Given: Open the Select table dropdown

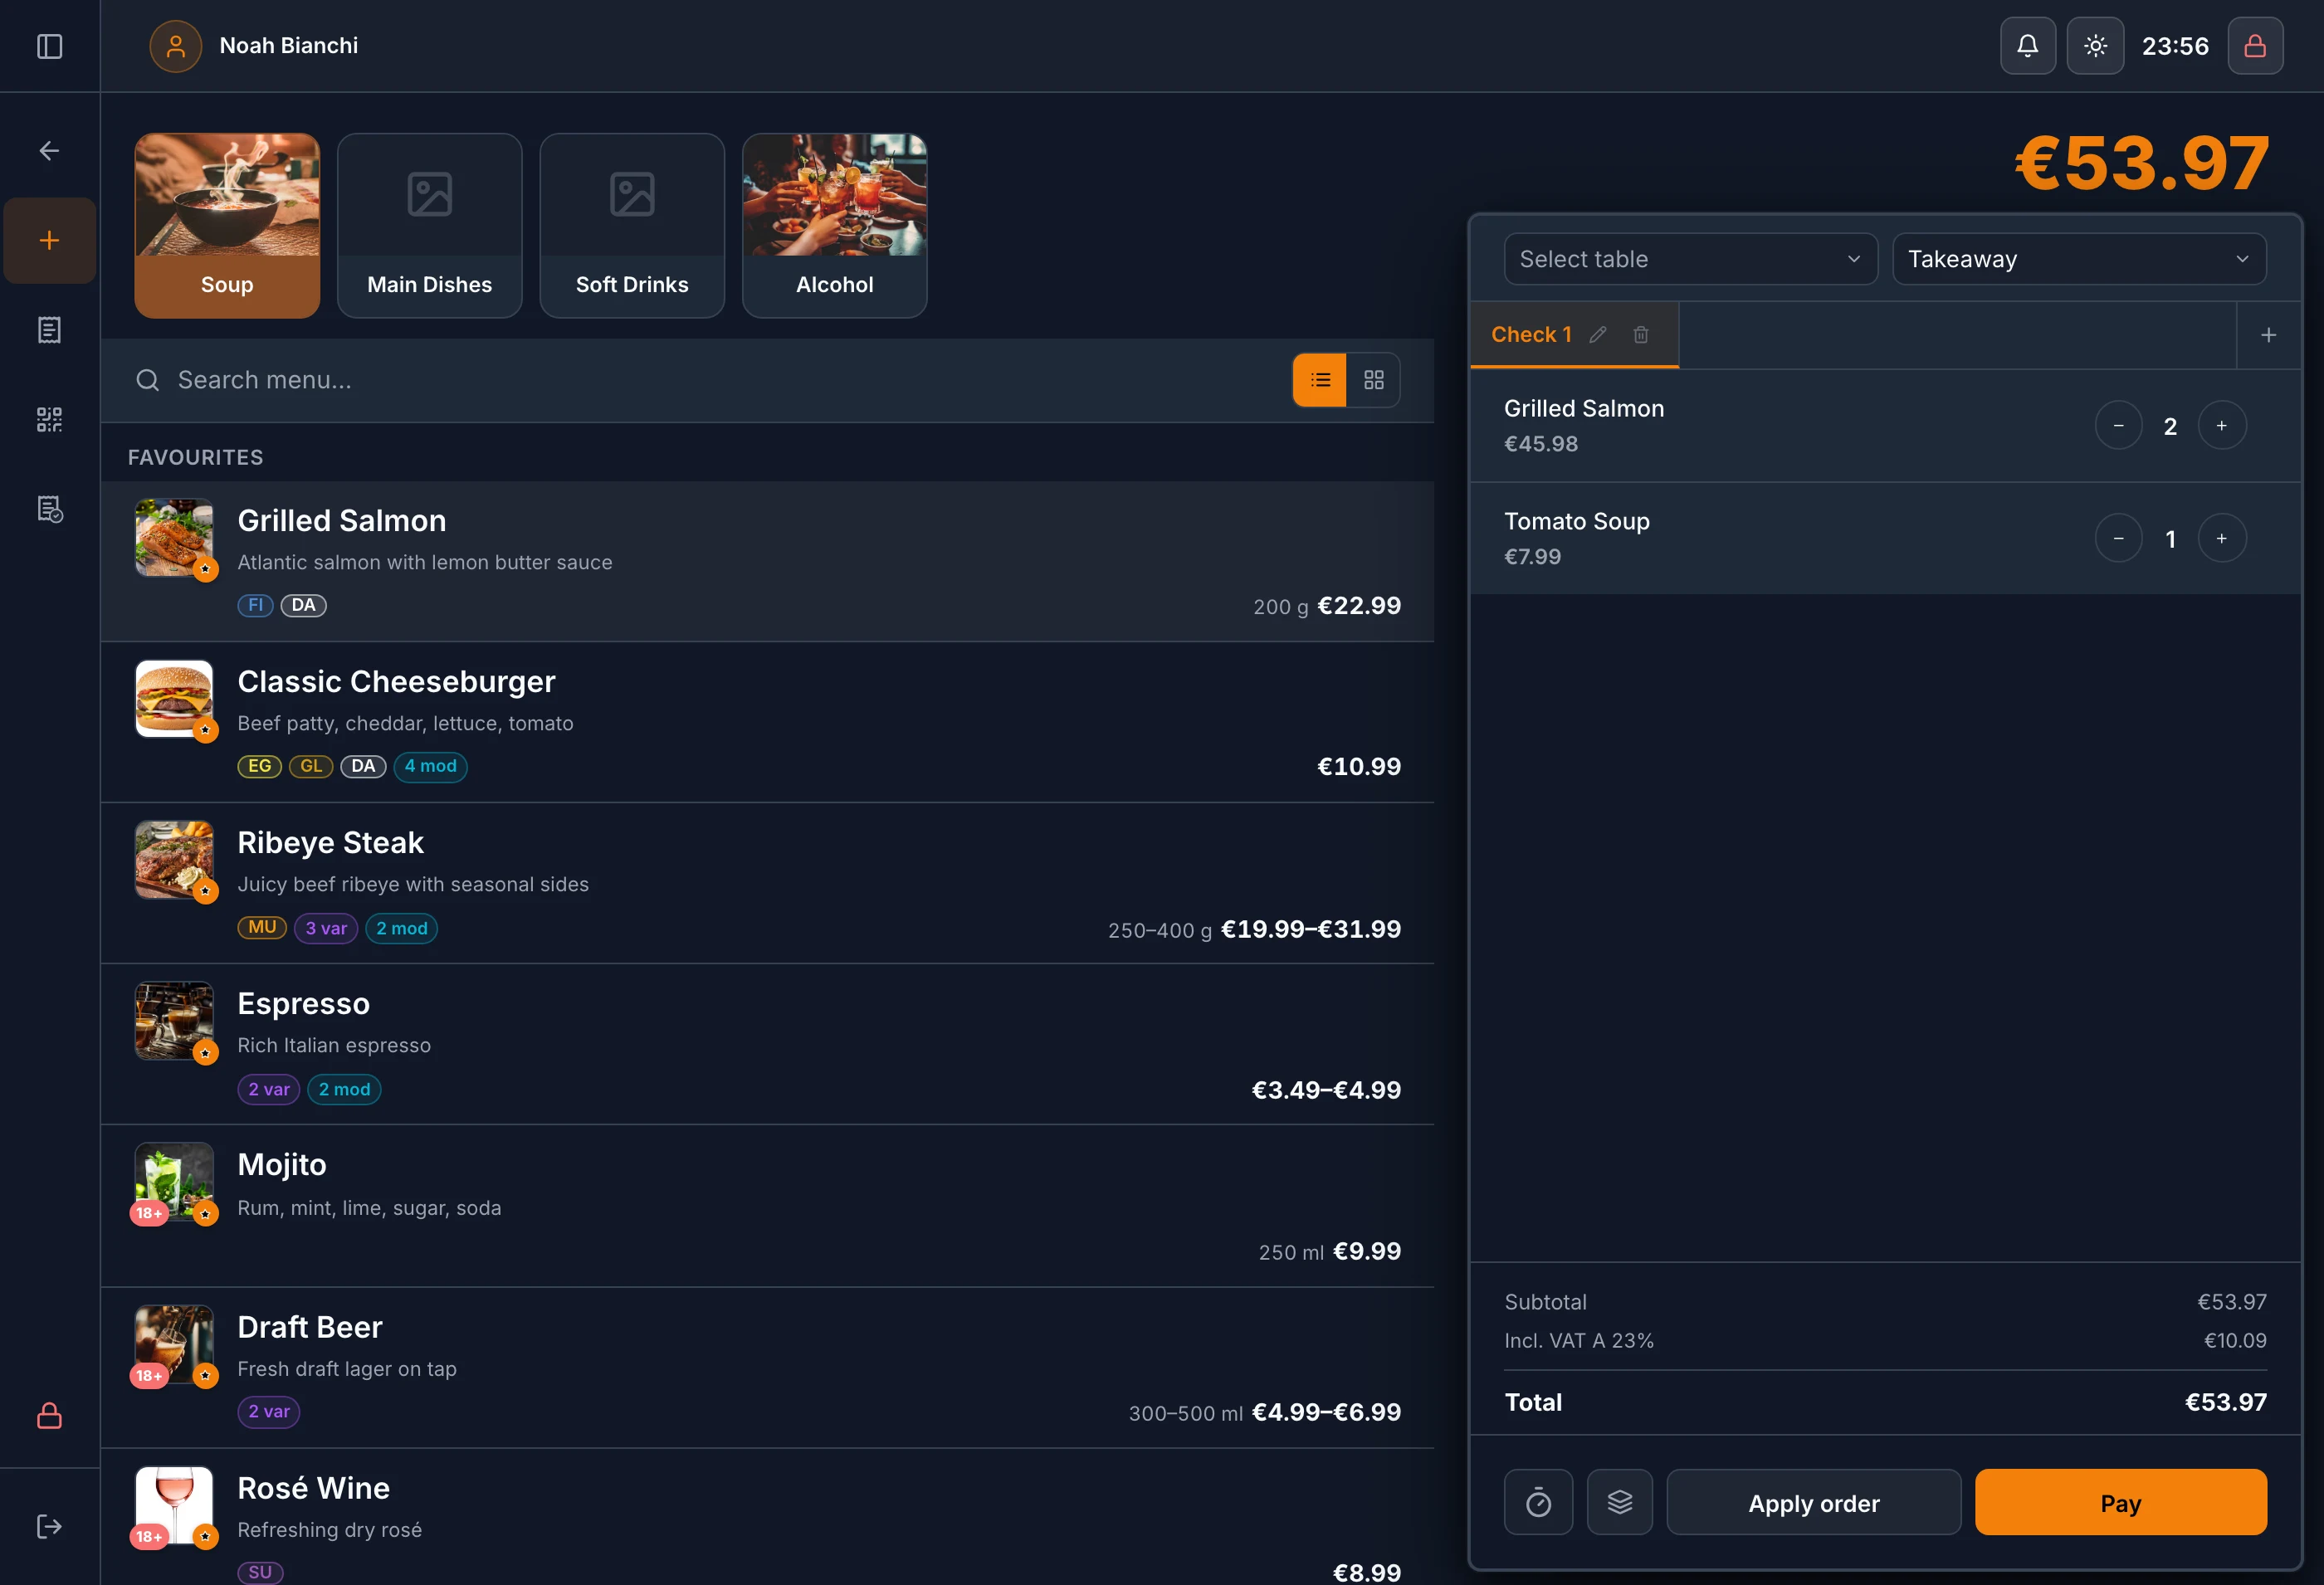Looking at the screenshot, I should [x=1690, y=259].
